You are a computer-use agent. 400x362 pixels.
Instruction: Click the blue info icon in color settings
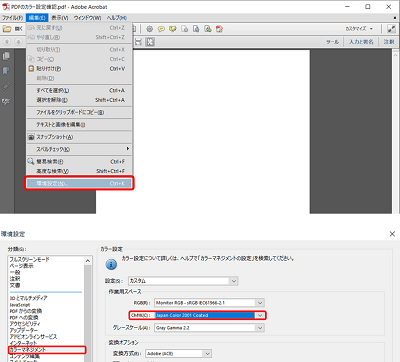click(x=111, y=265)
